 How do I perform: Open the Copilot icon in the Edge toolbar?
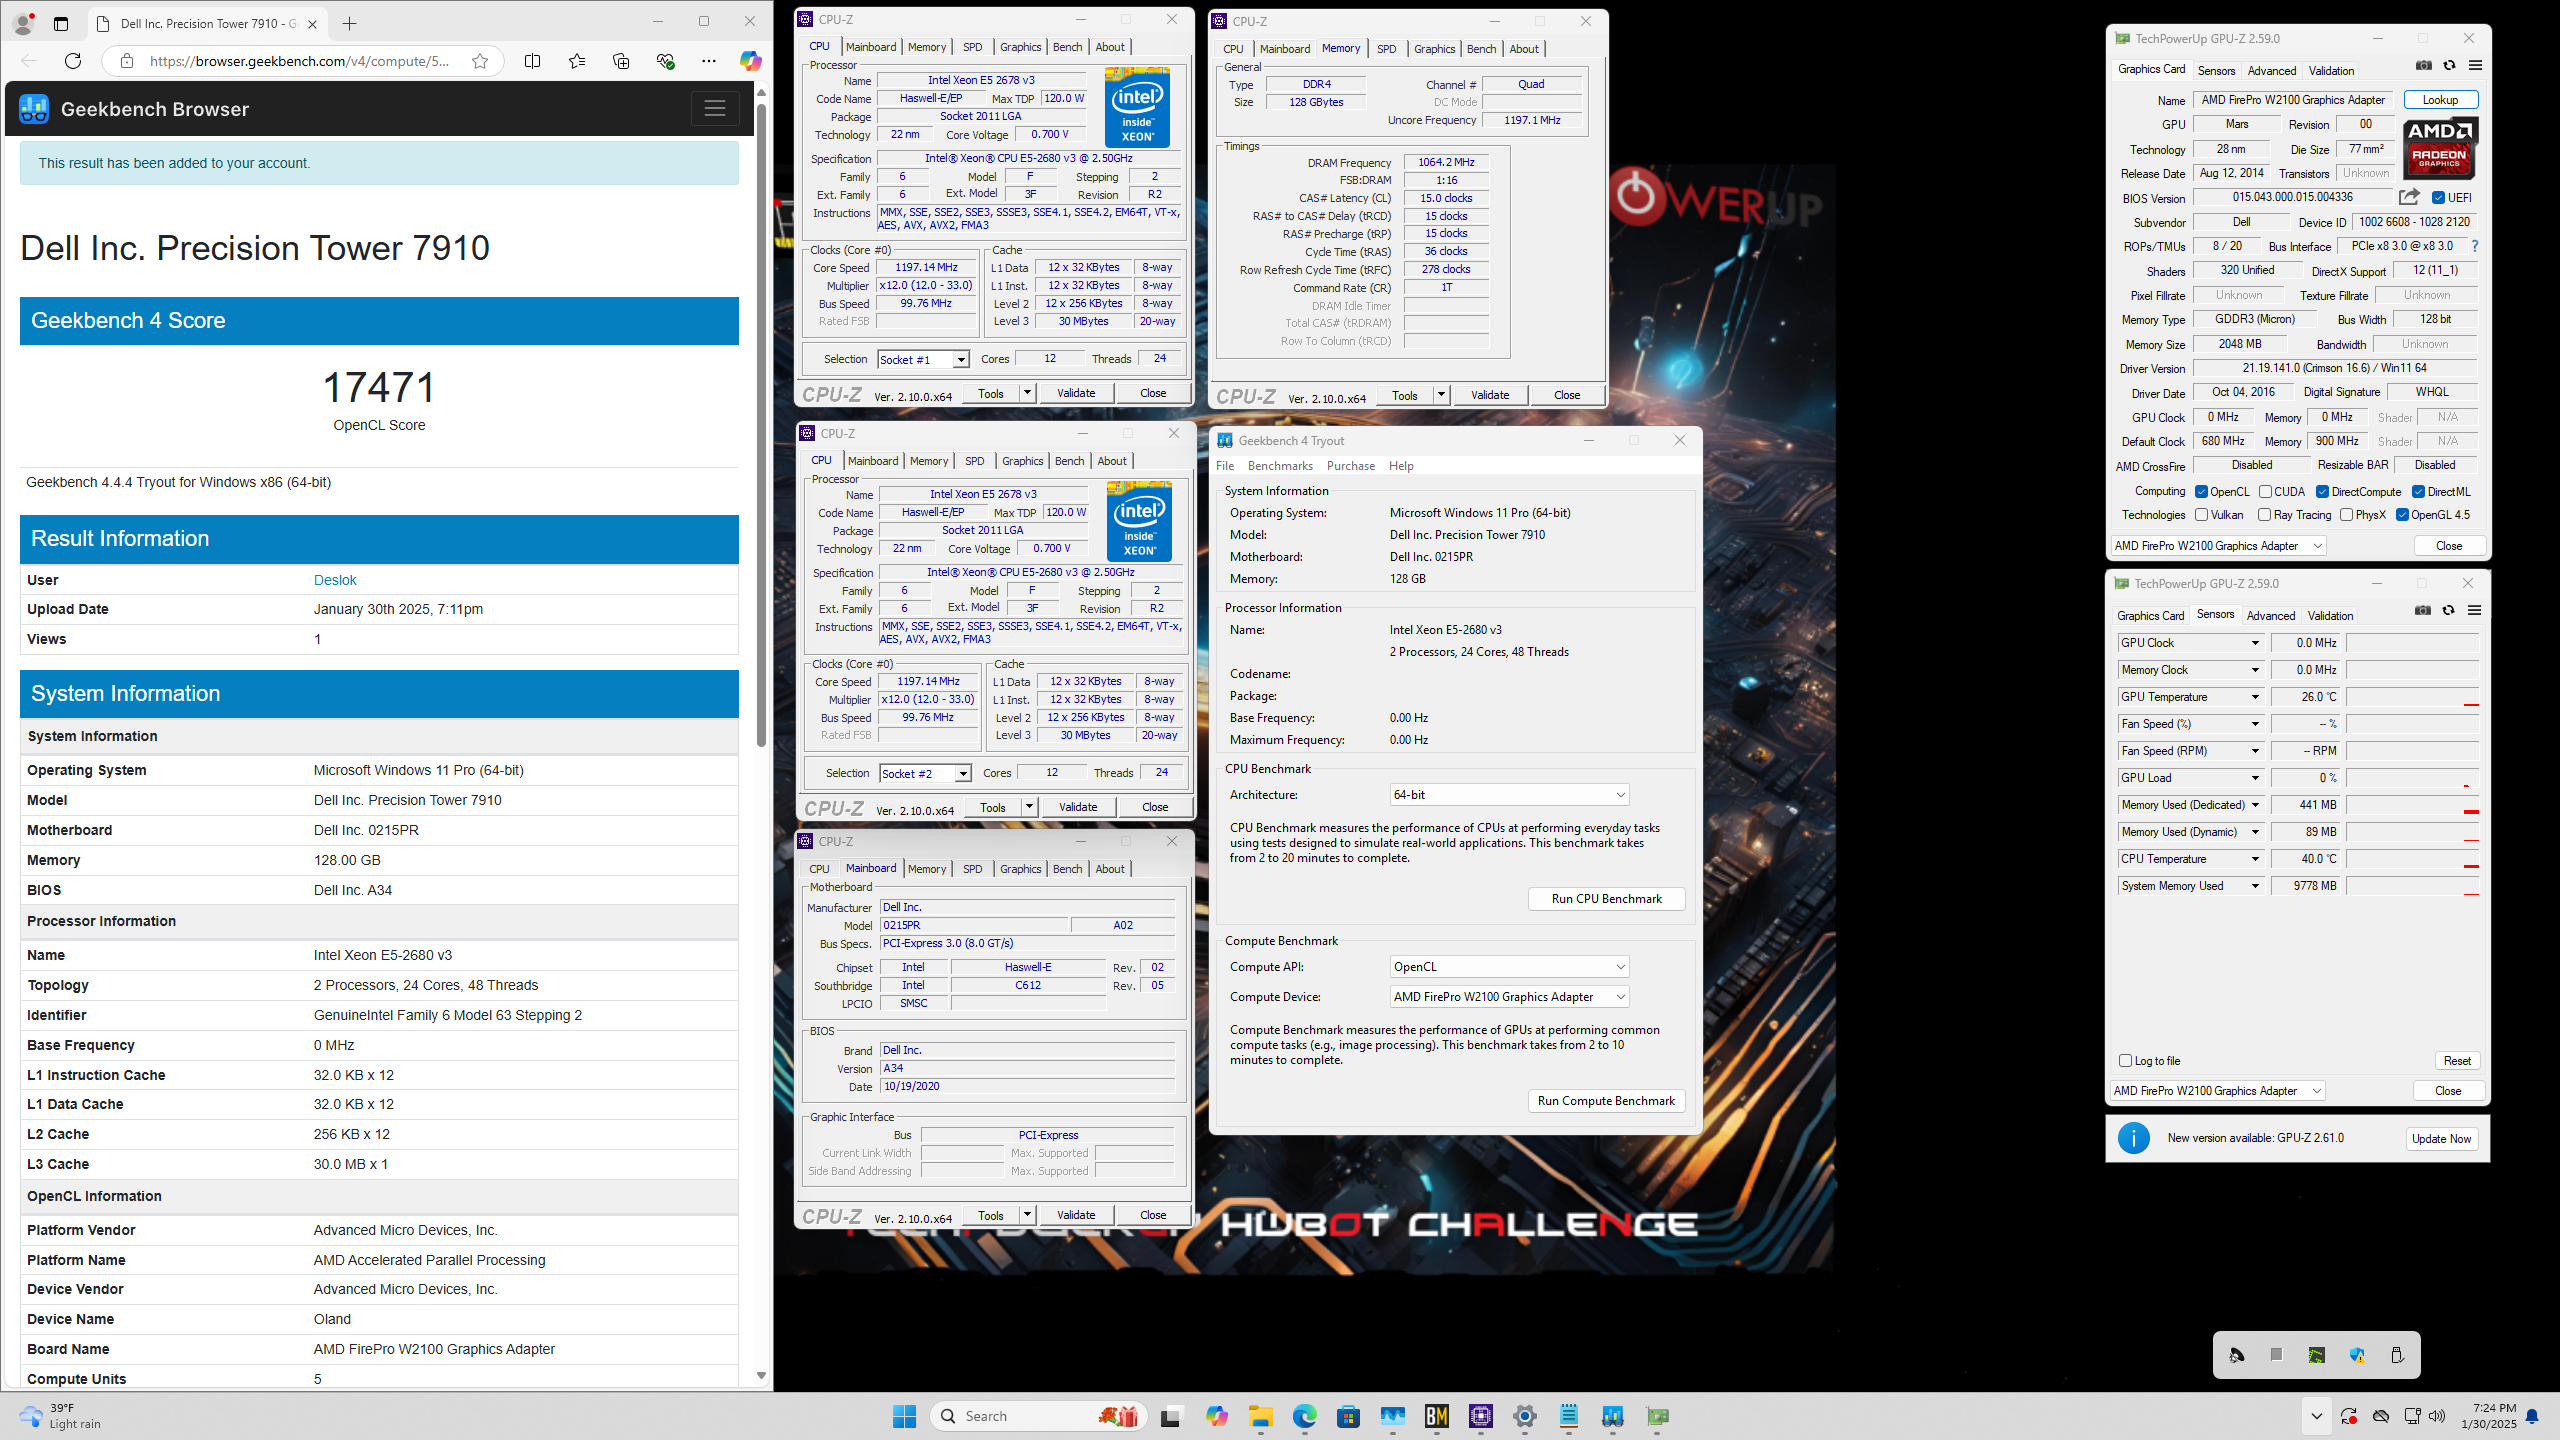pyautogui.click(x=750, y=61)
